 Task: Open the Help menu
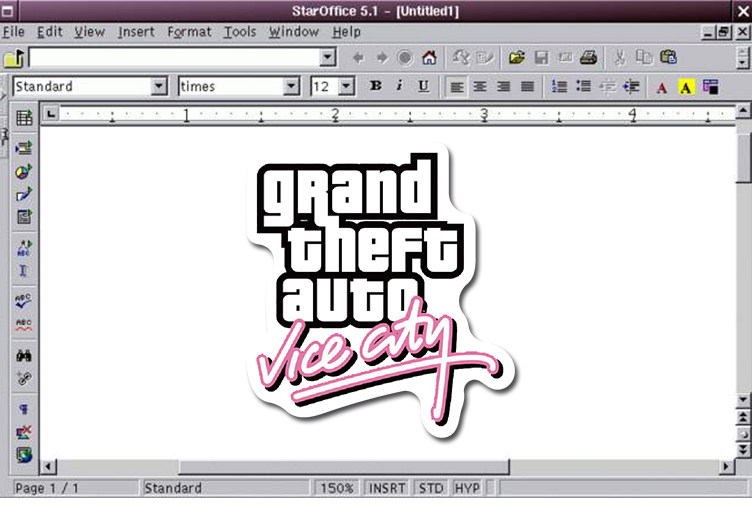coord(347,32)
